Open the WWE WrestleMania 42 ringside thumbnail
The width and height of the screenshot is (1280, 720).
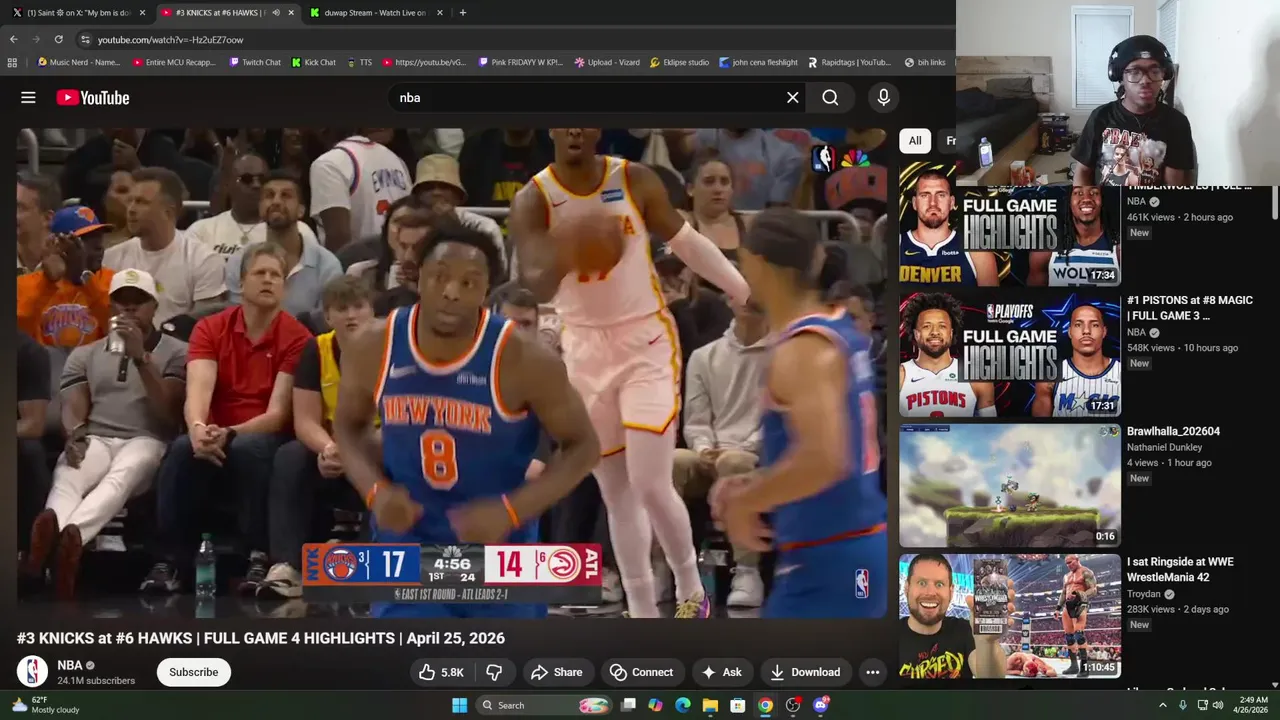point(1009,617)
